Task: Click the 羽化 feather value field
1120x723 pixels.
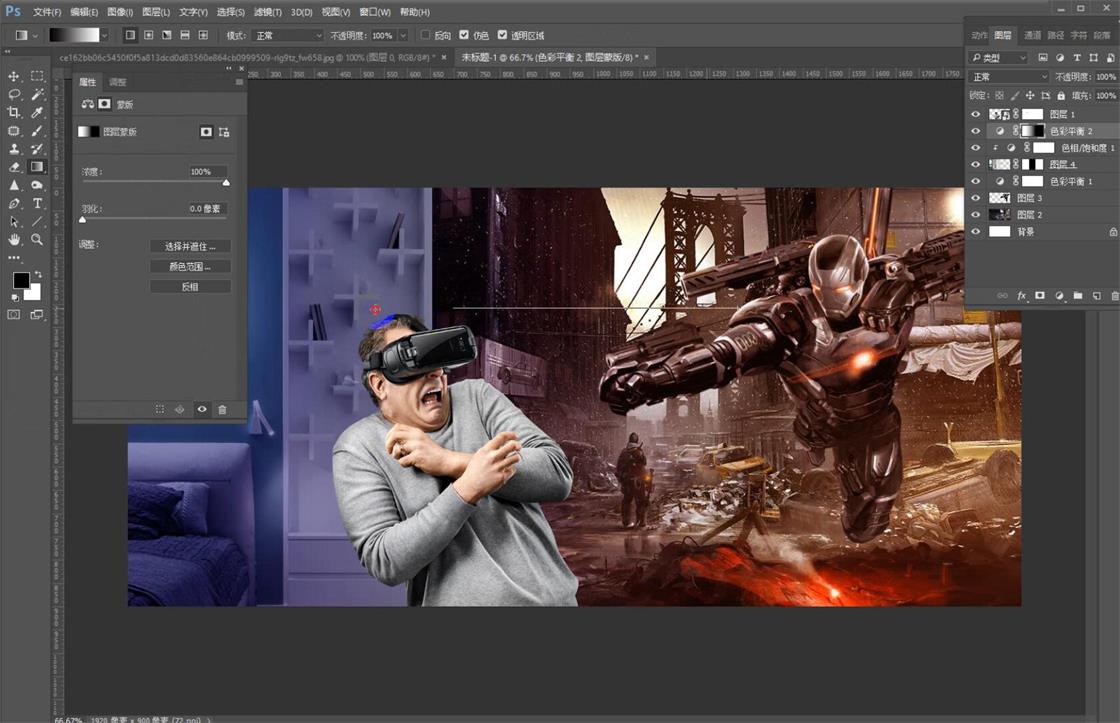Action: coord(208,209)
